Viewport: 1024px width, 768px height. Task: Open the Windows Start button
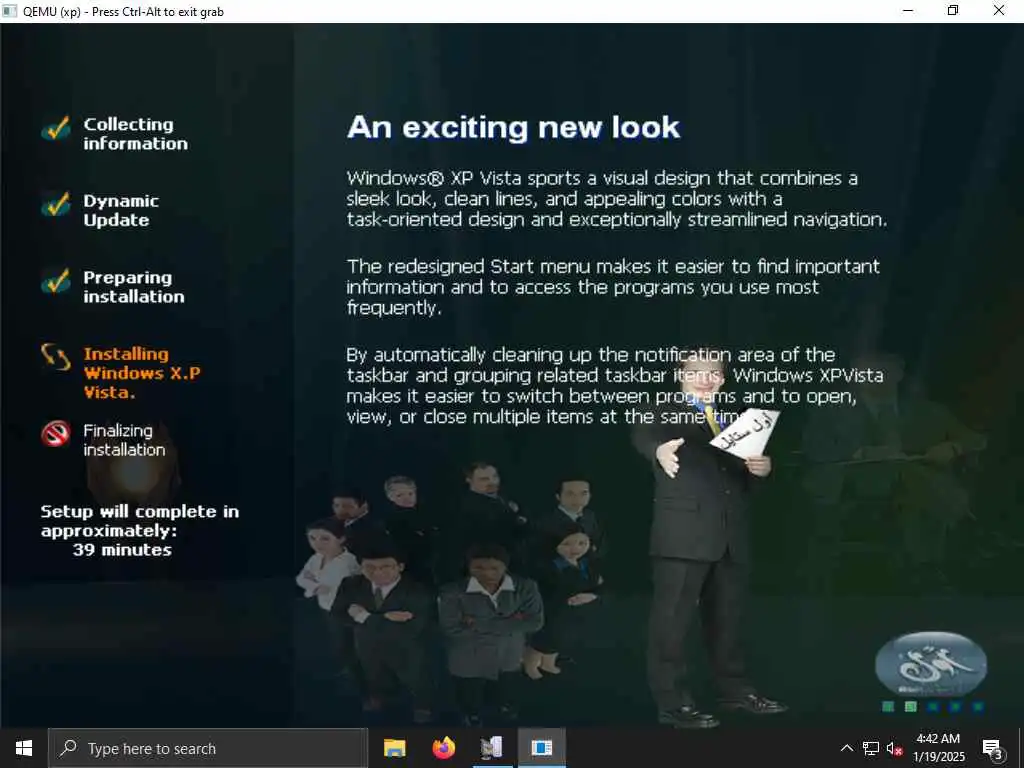pos(24,748)
